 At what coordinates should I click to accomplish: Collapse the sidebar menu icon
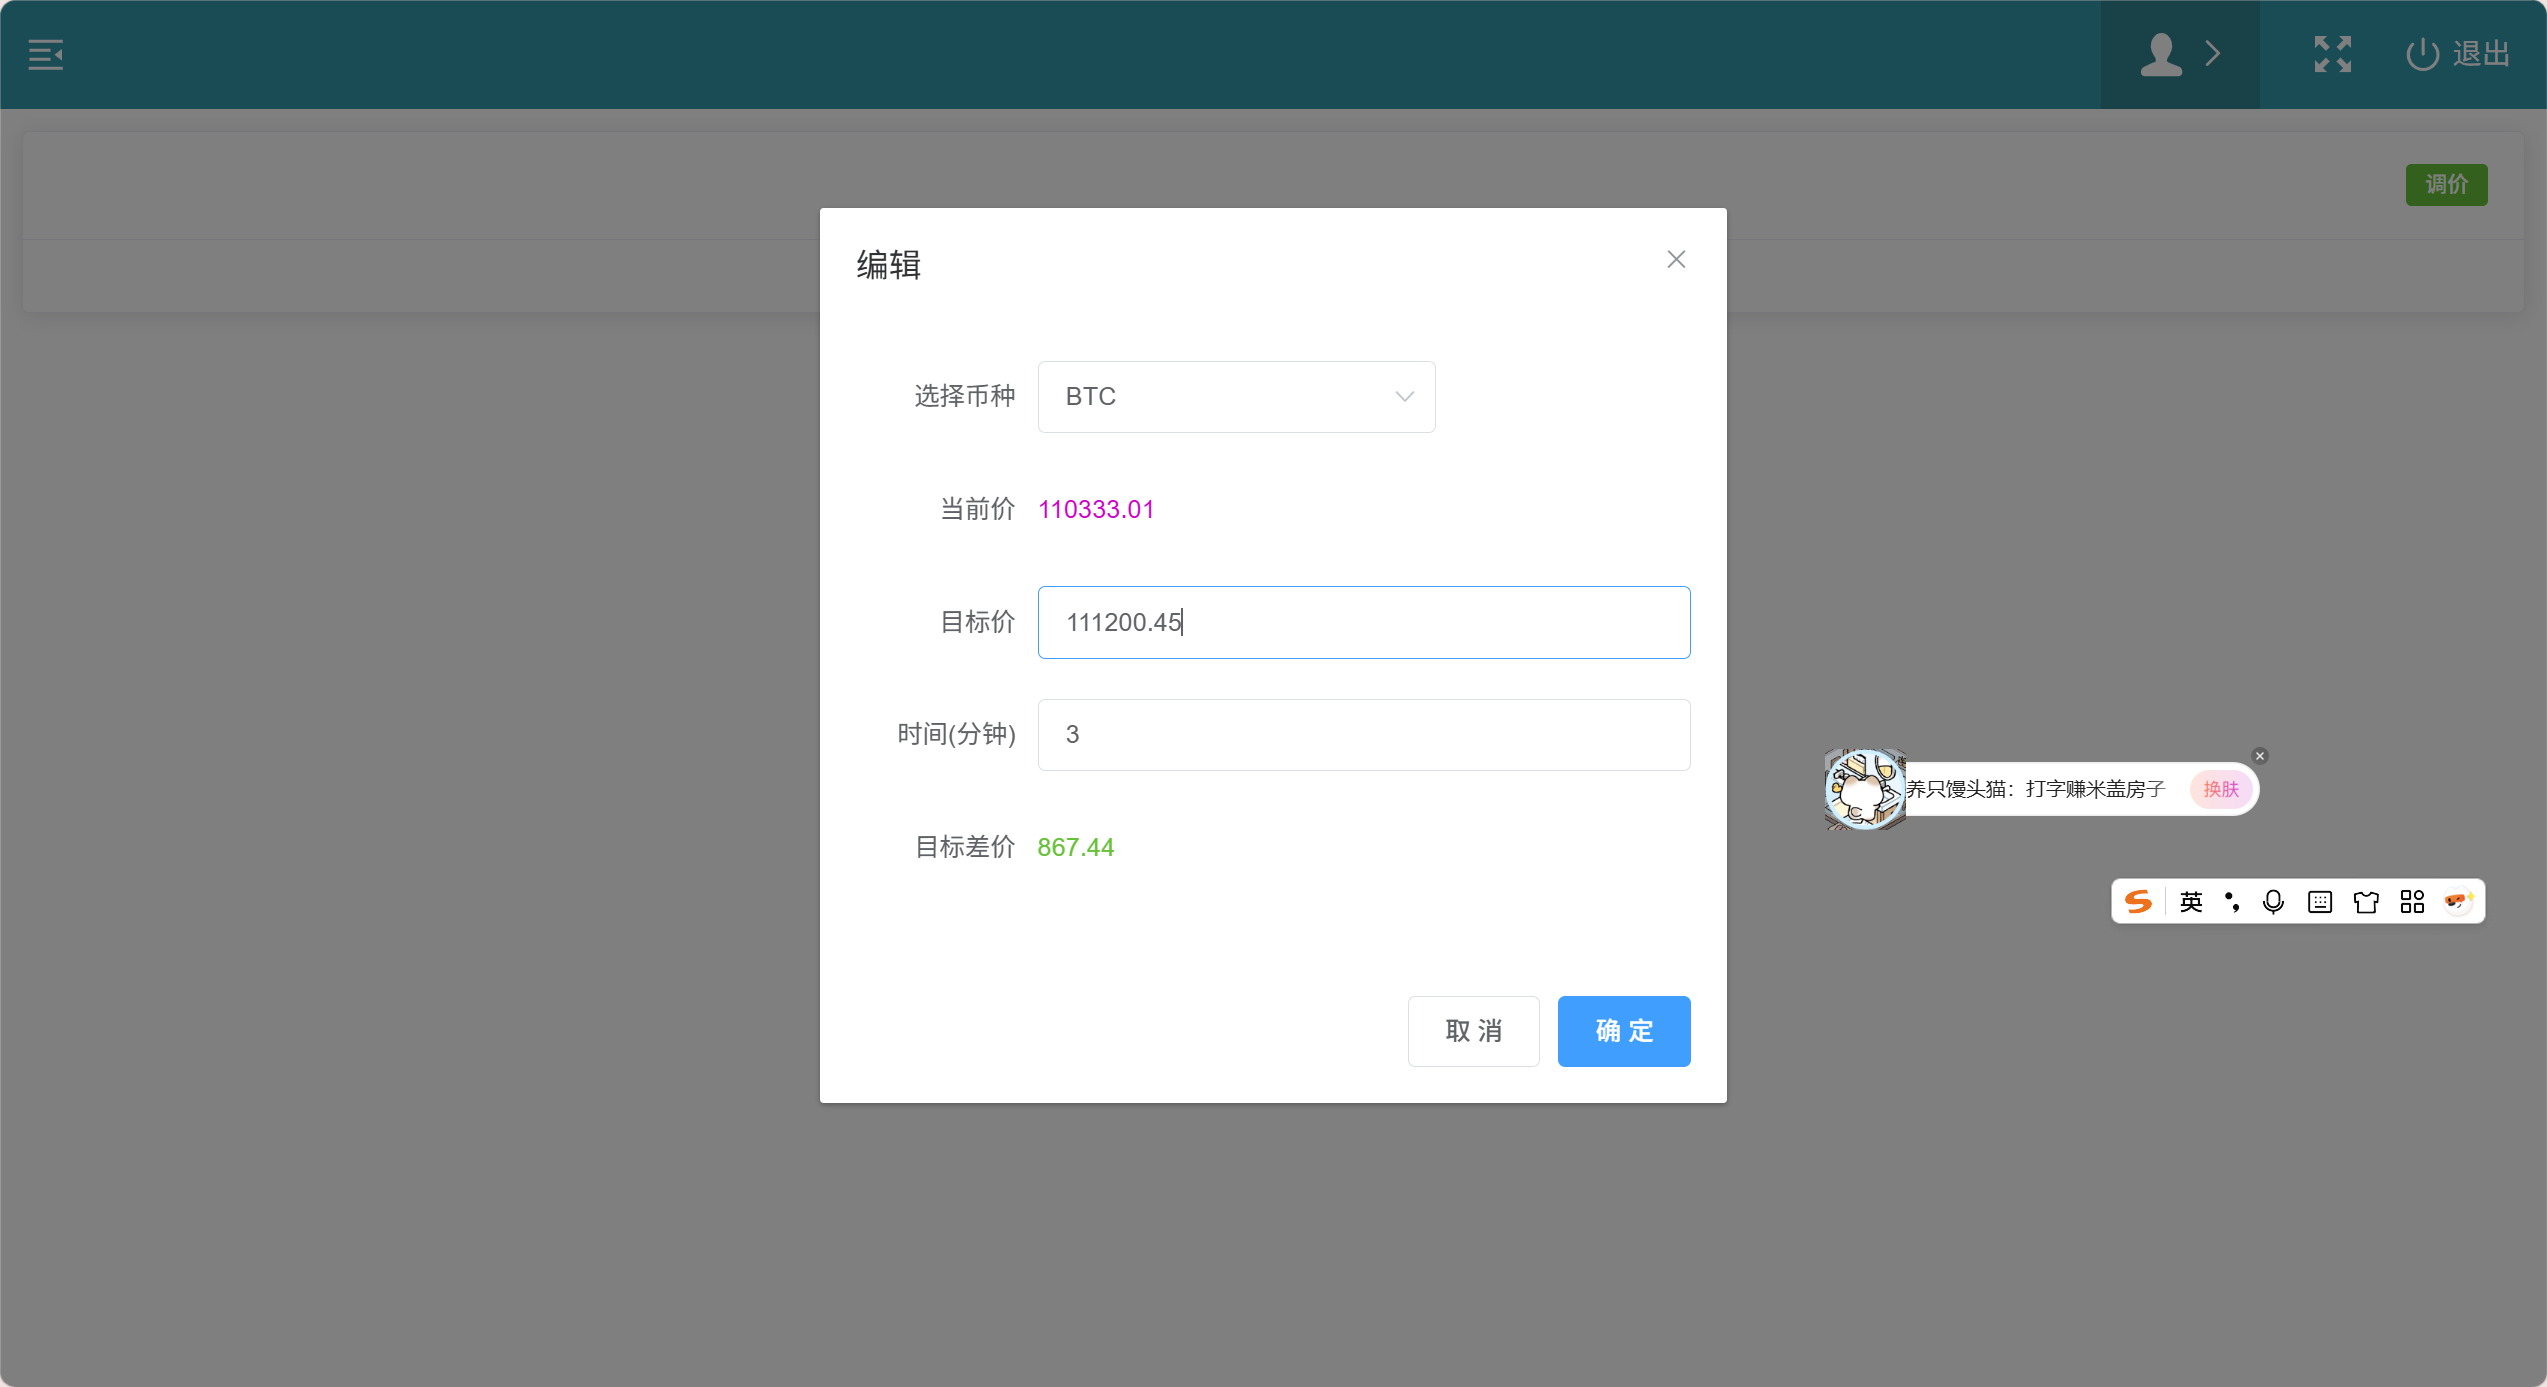tap(46, 55)
